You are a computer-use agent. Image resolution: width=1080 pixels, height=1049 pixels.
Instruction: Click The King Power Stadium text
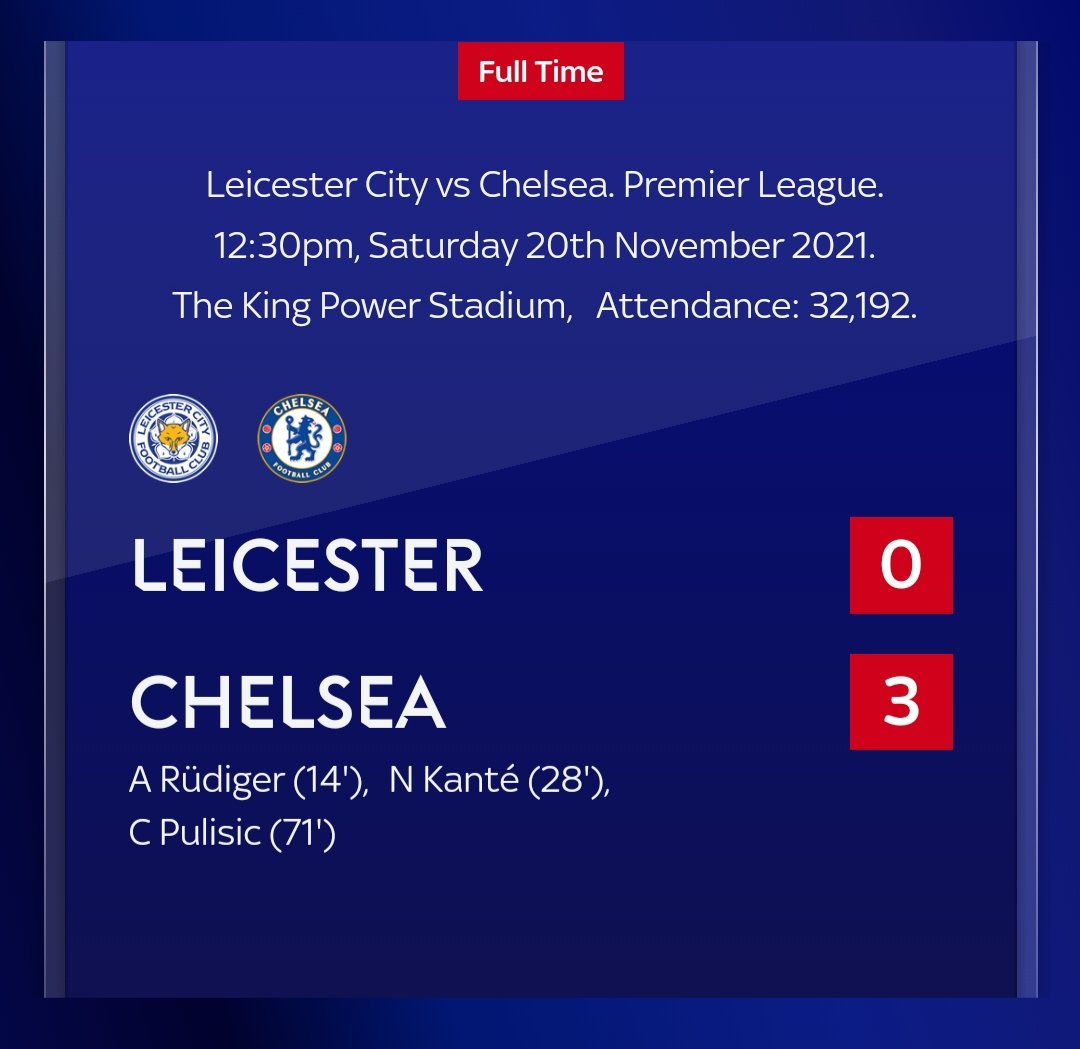click(x=372, y=306)
